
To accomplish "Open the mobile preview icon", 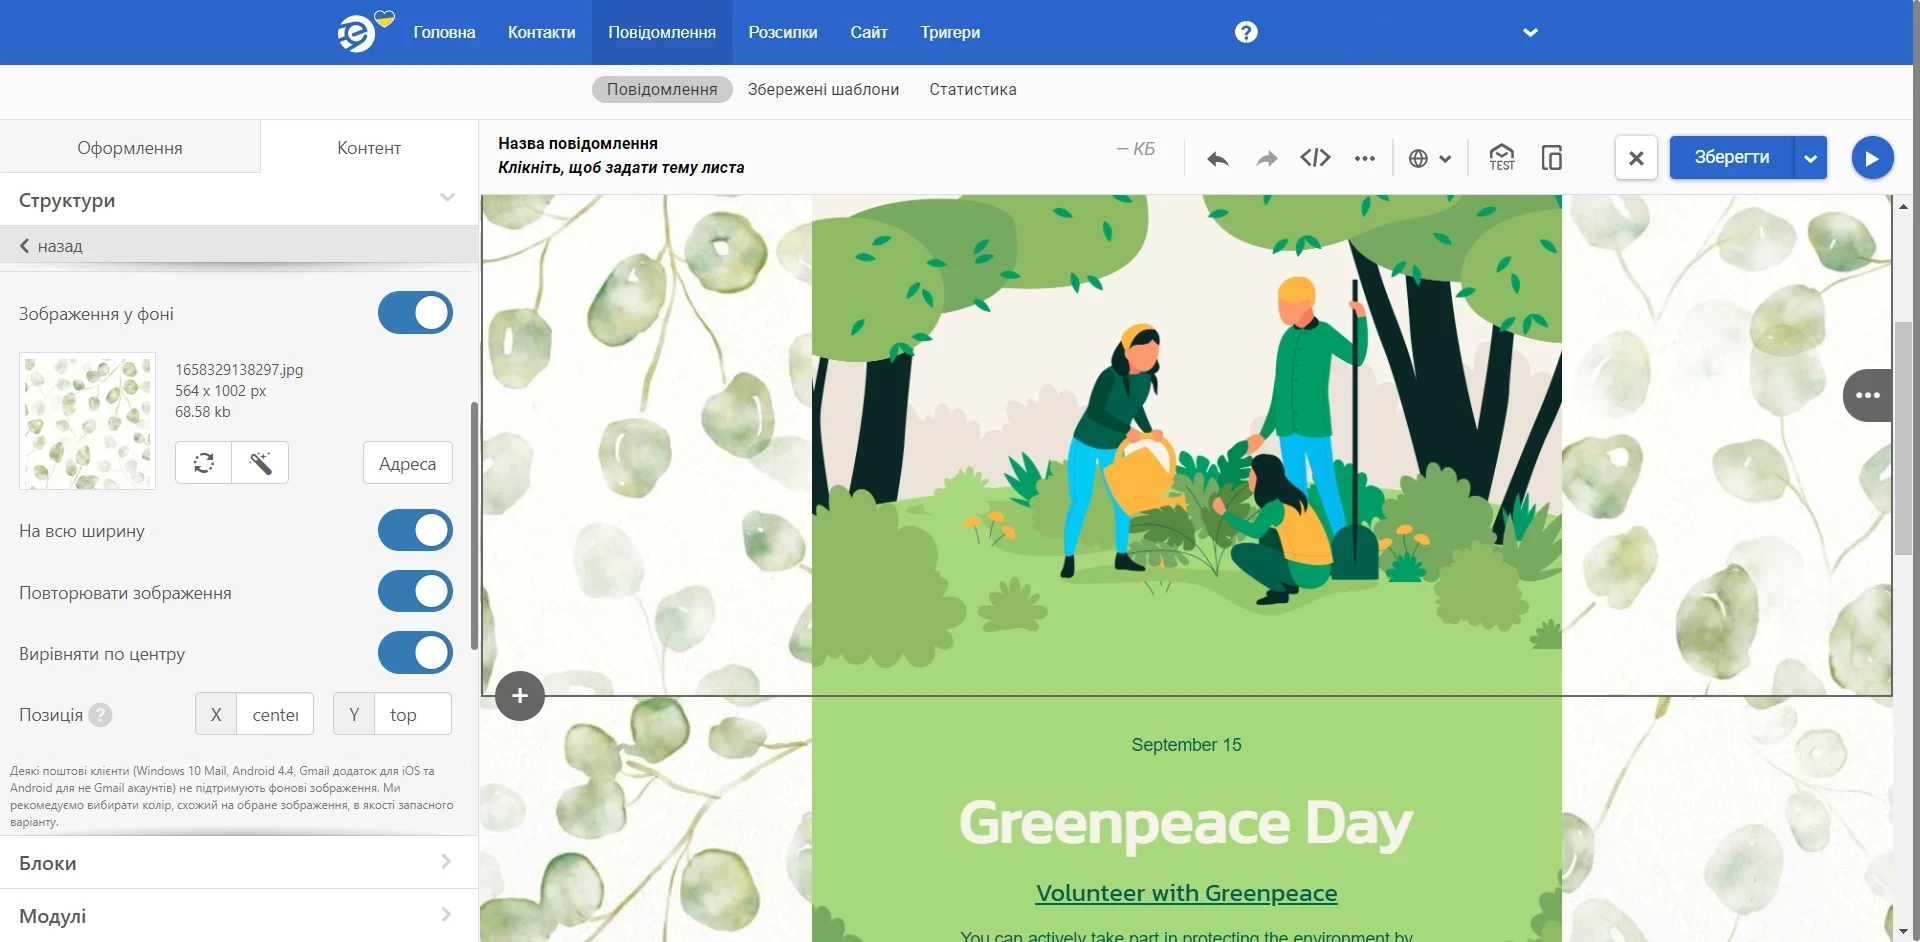I will tap(1552, 157).
